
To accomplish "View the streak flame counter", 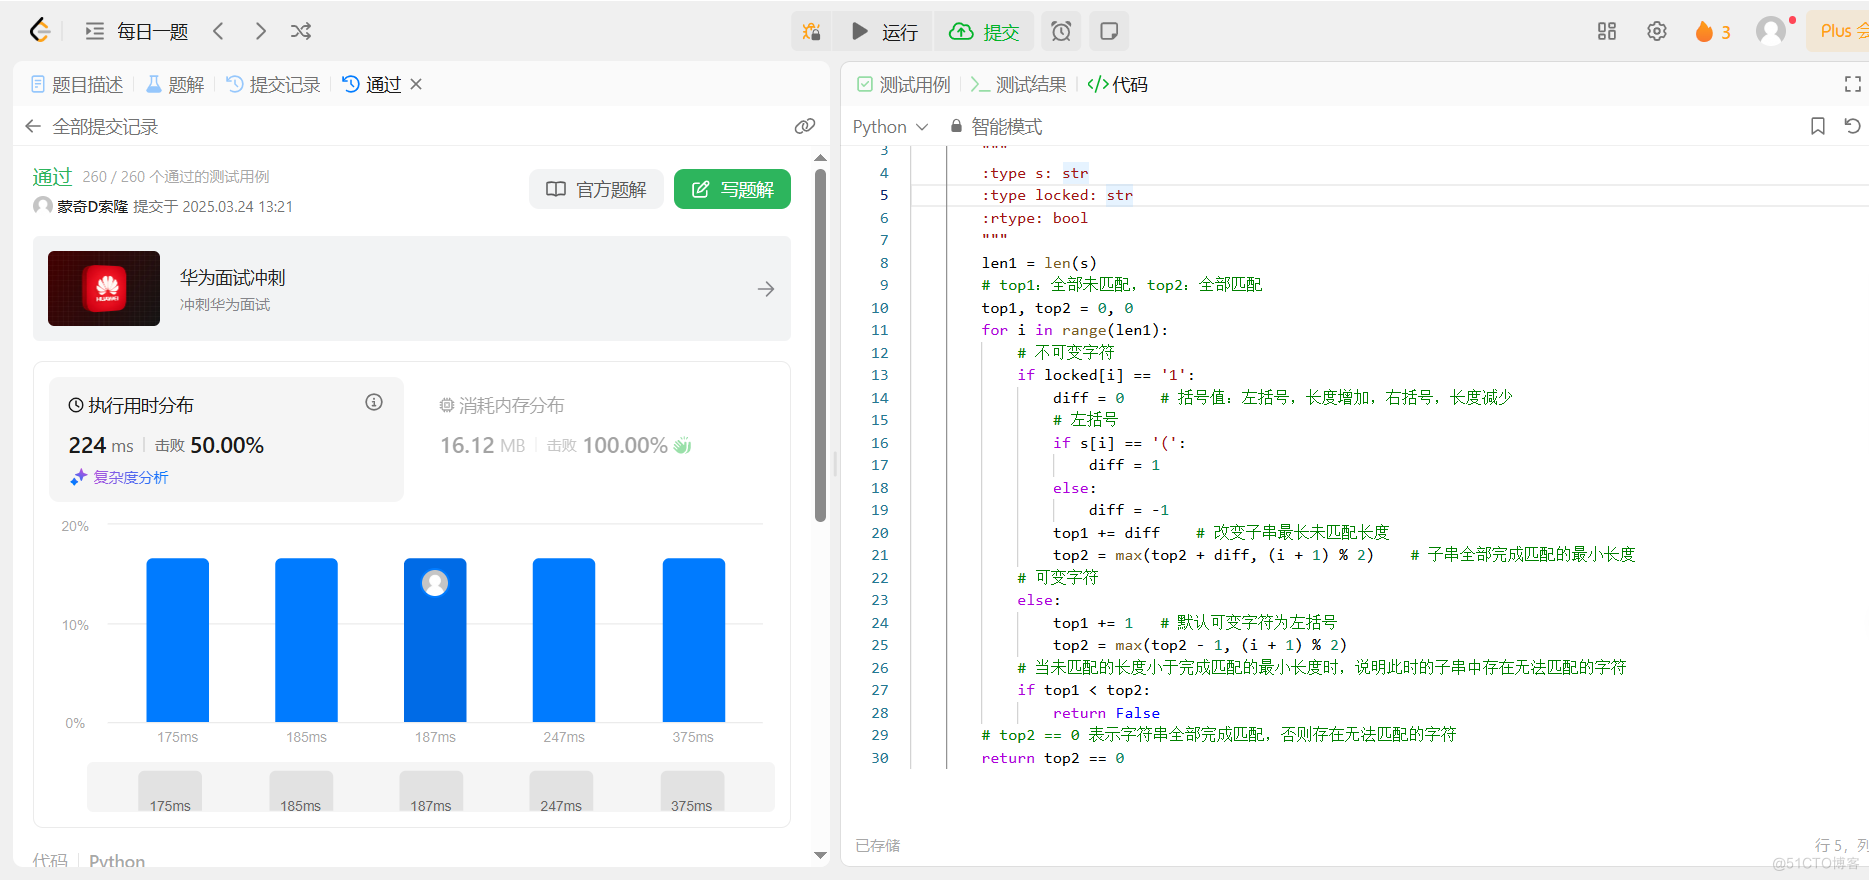I will (1713, 32).
